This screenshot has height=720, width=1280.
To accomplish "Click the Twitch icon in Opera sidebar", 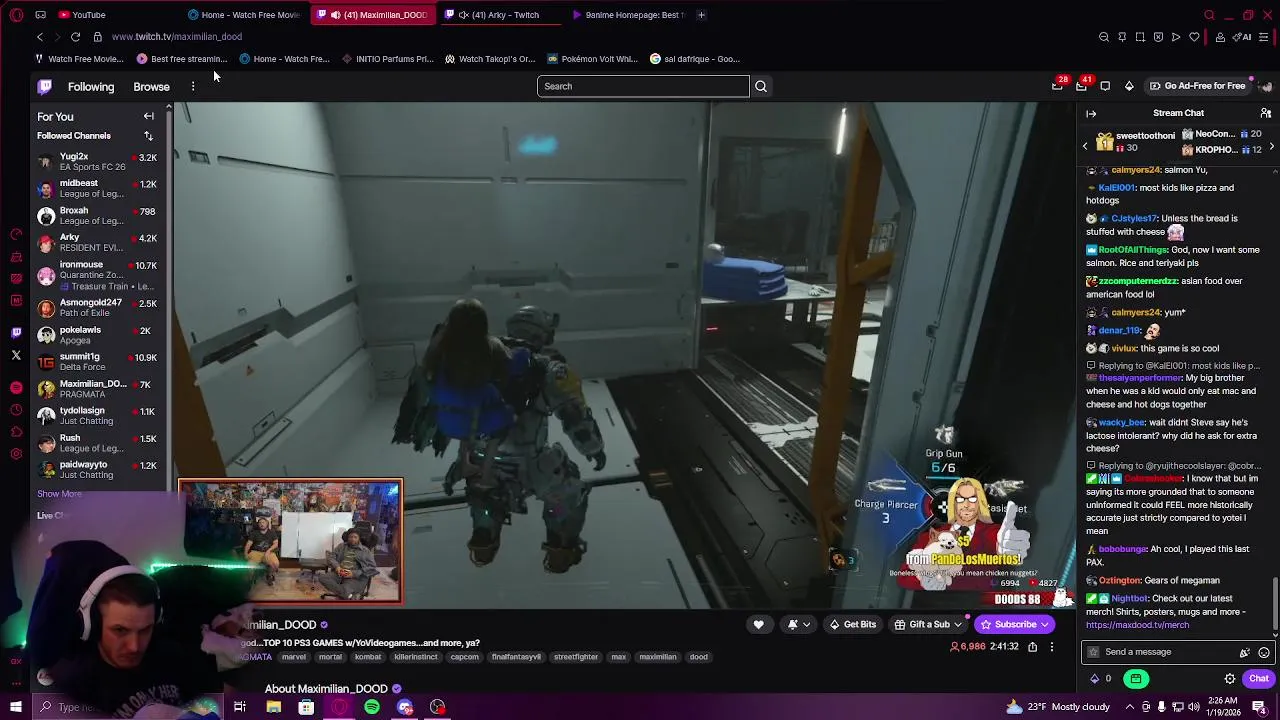I will pos(16,333).
